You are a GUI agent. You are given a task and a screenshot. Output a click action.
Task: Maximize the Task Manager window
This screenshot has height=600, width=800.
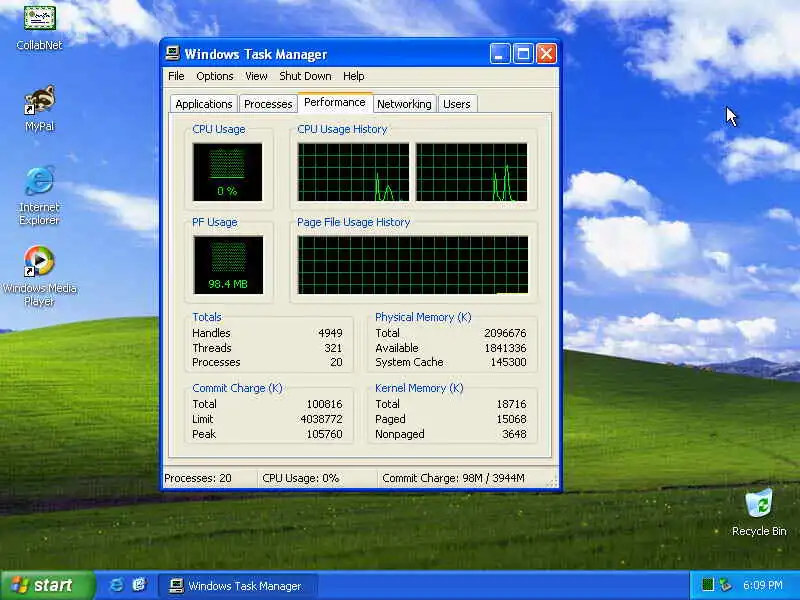coord(523,54)
